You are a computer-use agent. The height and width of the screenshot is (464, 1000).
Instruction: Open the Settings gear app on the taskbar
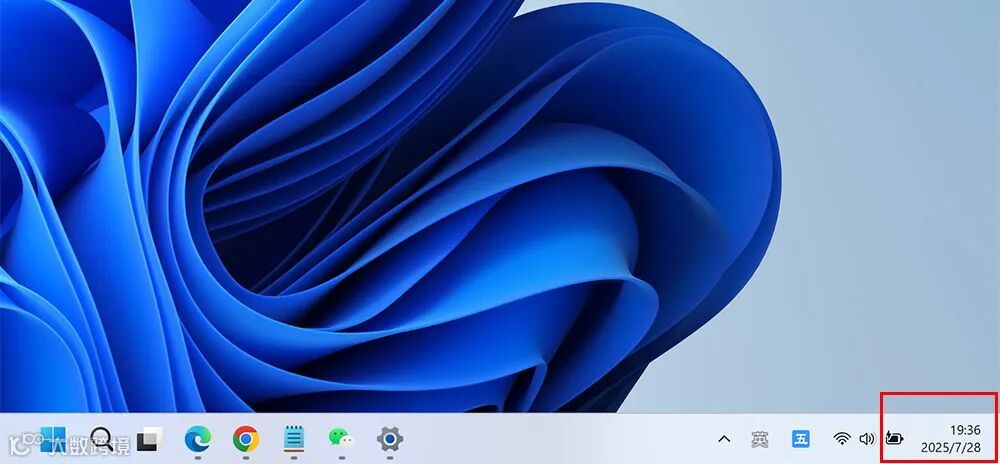pos(390,439)
